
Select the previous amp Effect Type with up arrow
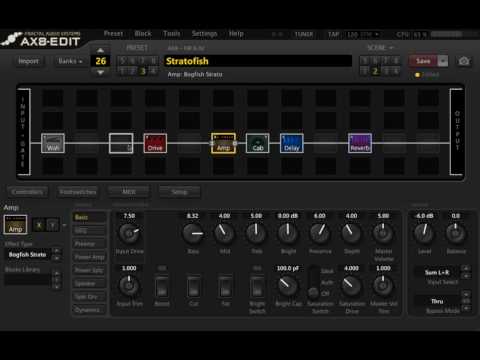[x=57, y=251]
